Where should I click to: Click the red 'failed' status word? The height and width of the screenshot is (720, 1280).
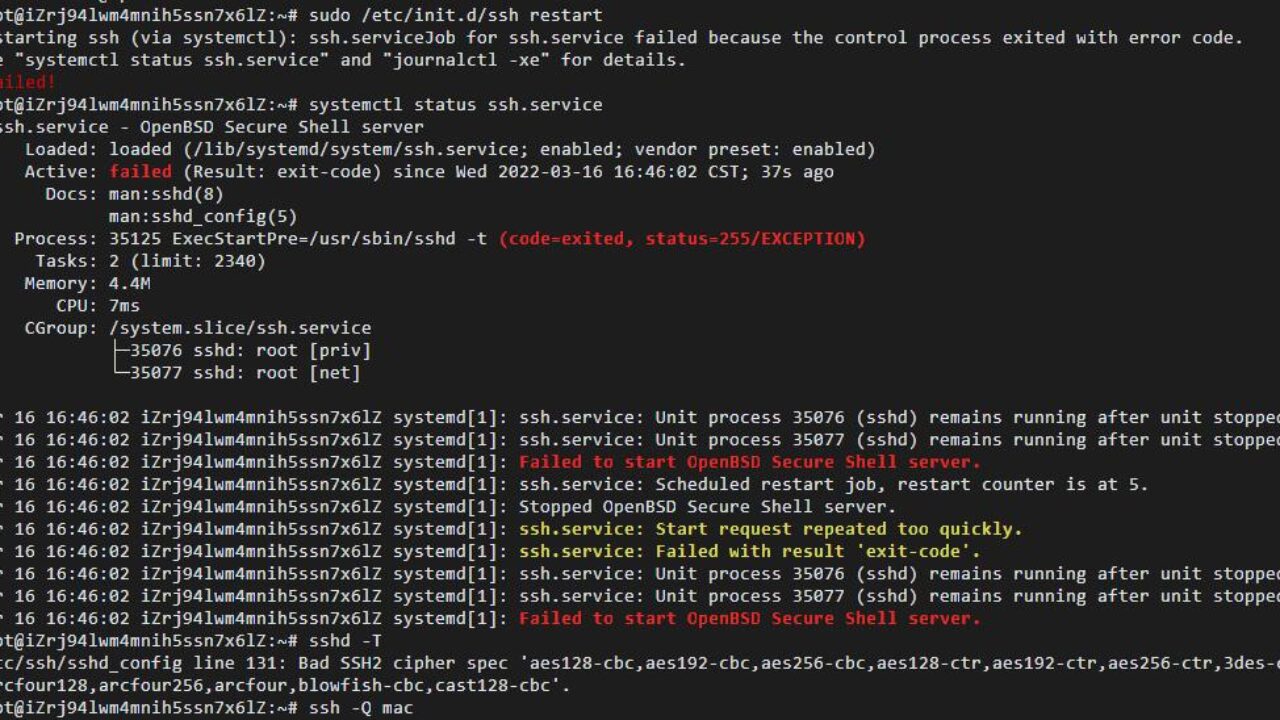(x=141, y=171)
